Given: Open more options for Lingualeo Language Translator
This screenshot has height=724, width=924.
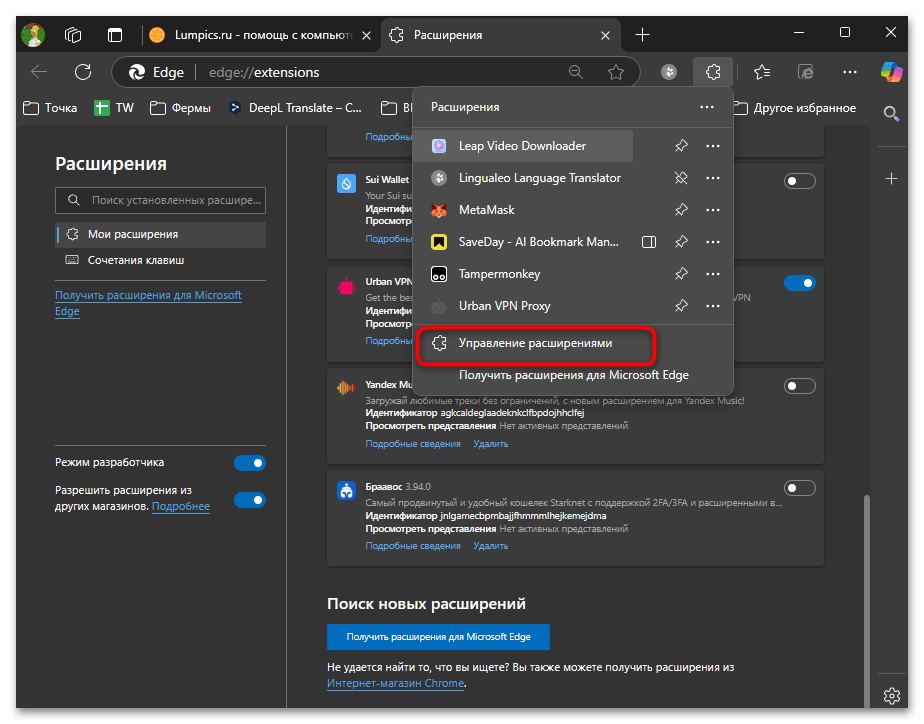Looking at the screenshot, I should click(713, 178).
